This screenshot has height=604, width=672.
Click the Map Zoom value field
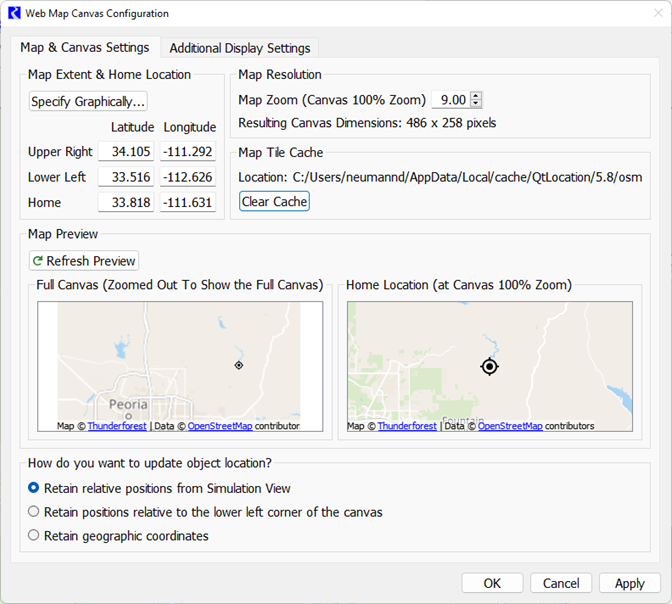(452, 100)
